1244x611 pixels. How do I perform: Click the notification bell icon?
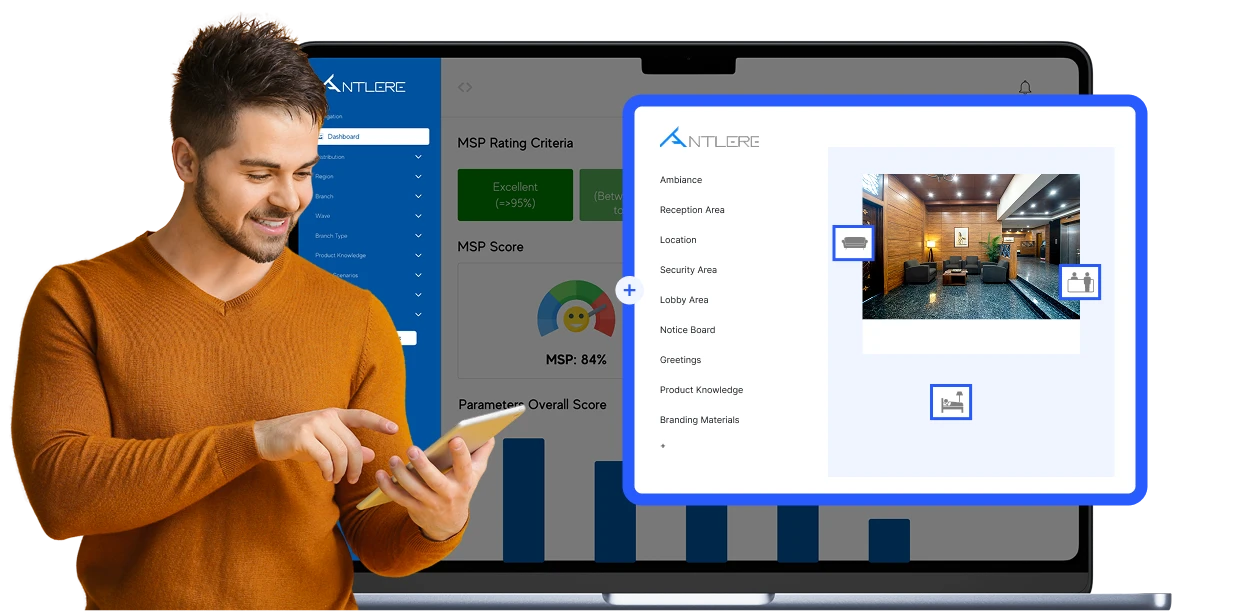click(1025, 87)
